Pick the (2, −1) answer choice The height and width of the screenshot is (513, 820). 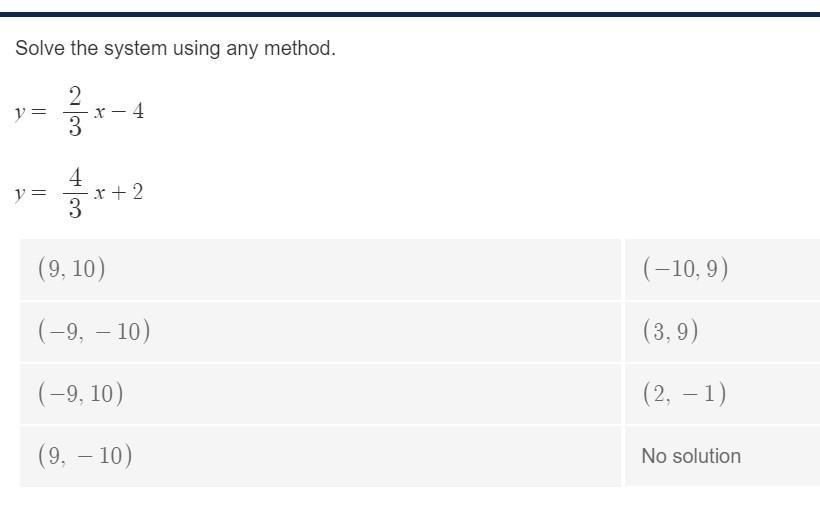(x=723, y=394)
